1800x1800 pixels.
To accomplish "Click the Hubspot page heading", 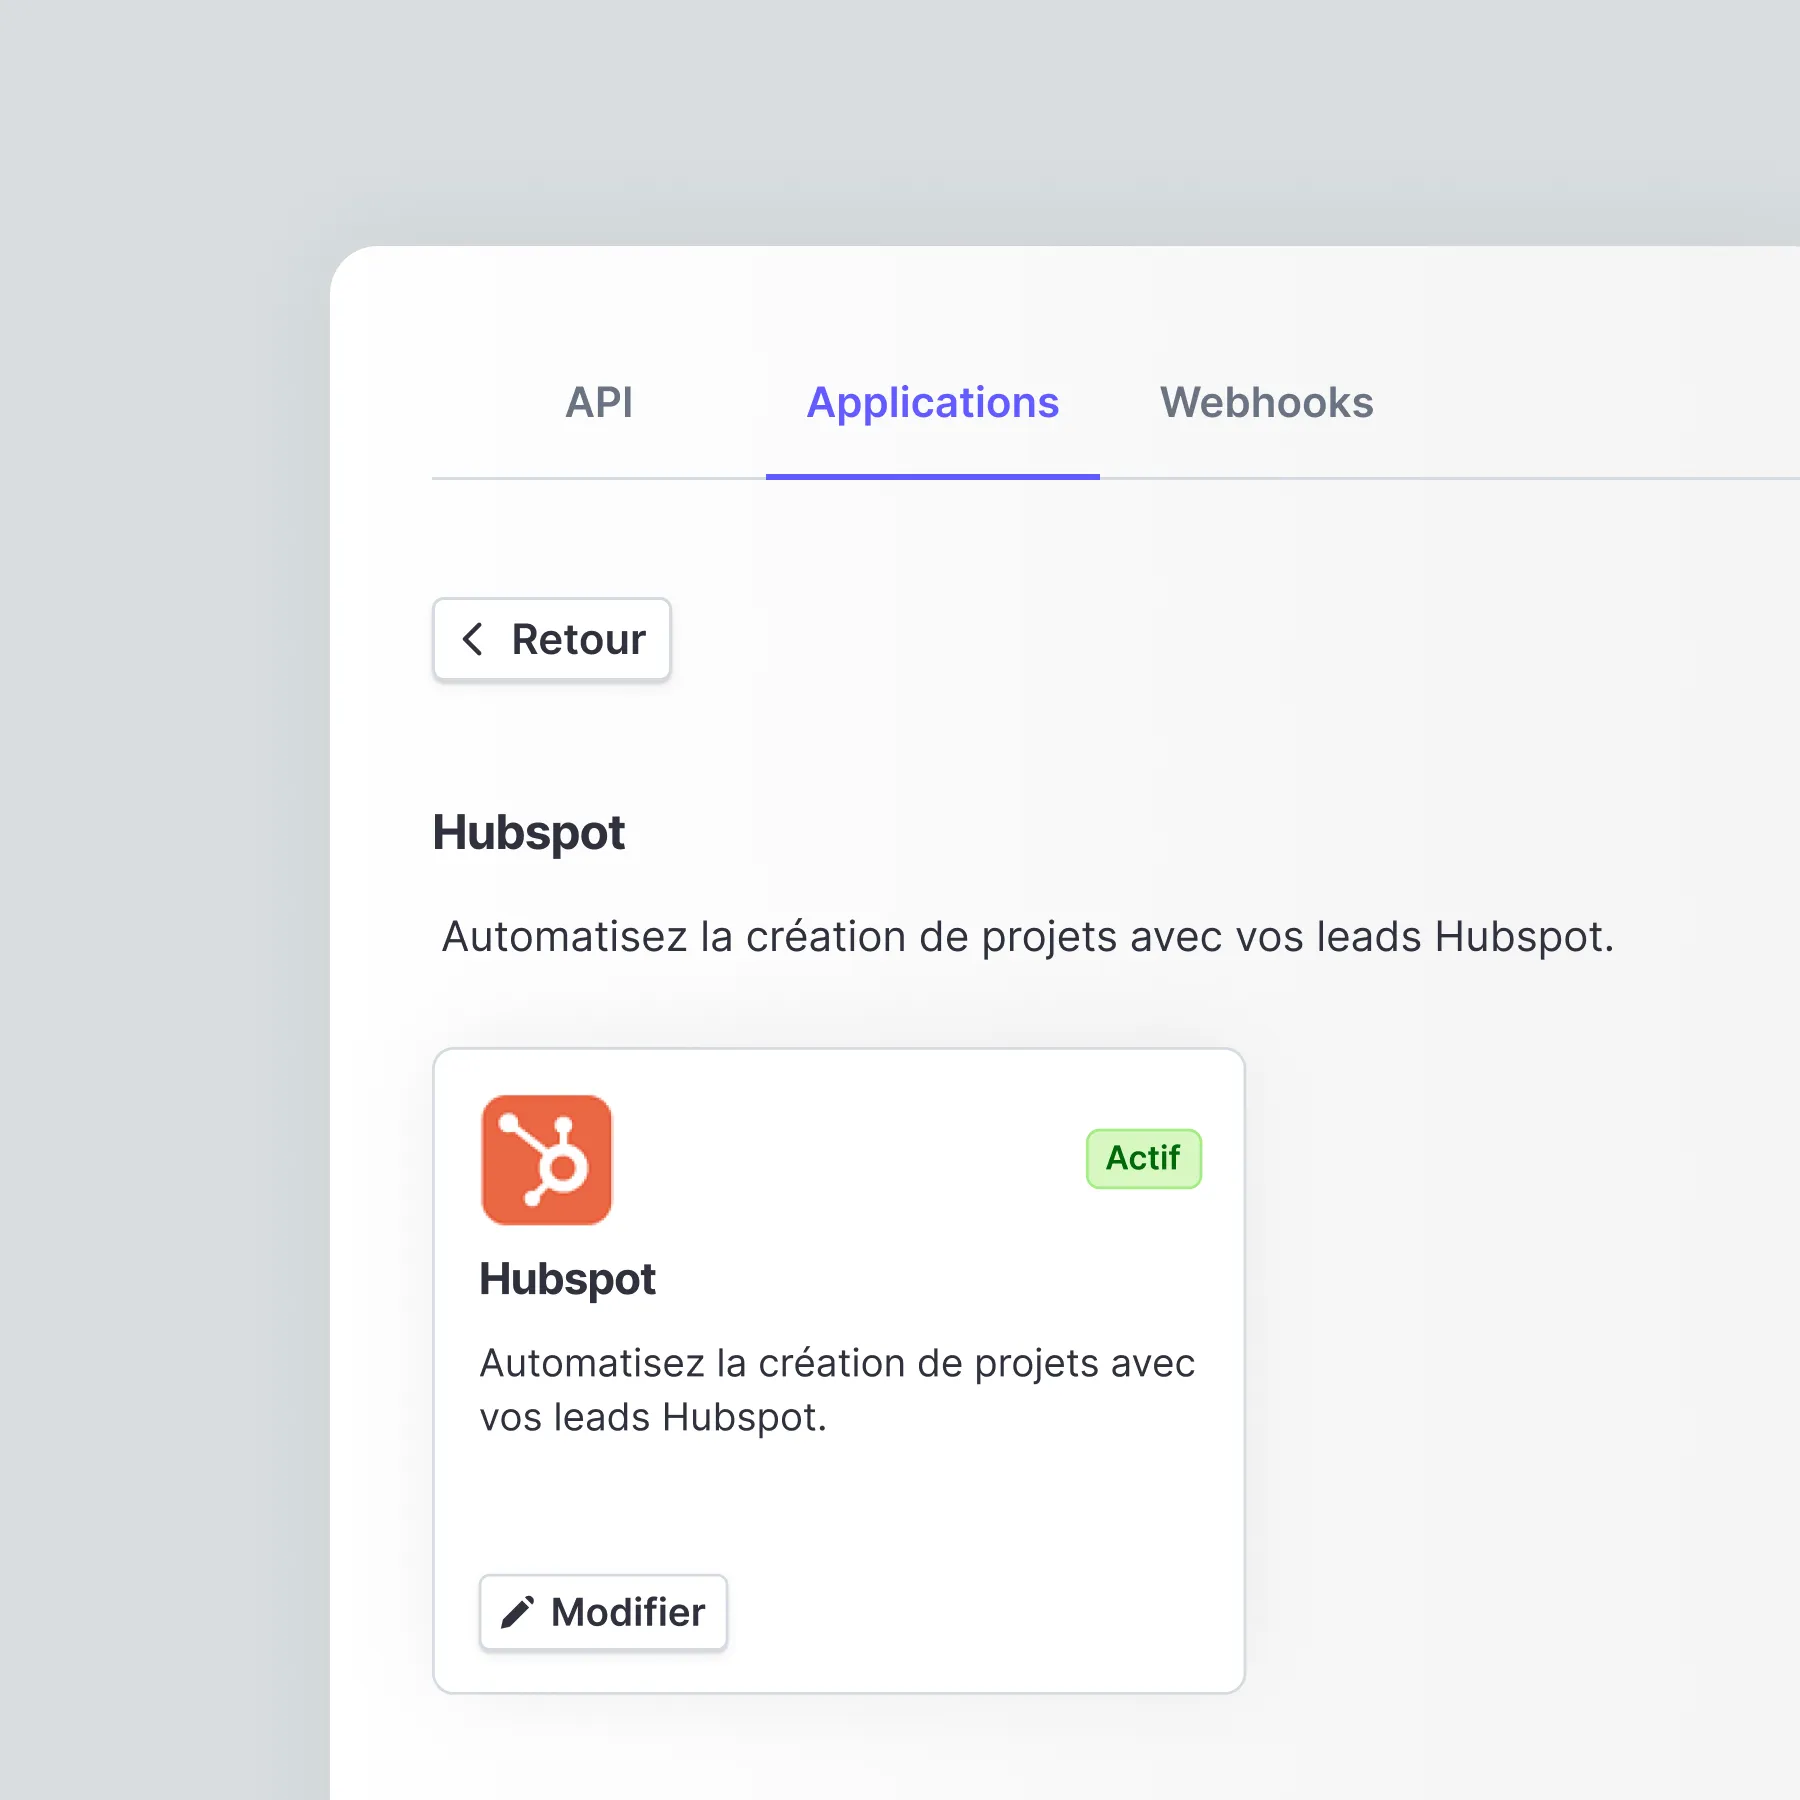I will [x=529, y=833].
